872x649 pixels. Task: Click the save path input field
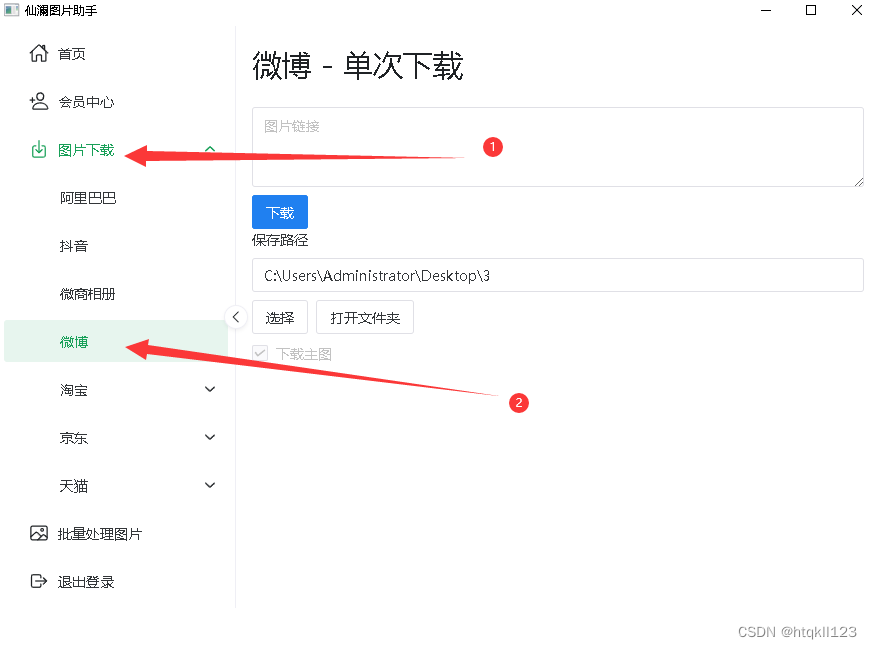coord(558,275)
